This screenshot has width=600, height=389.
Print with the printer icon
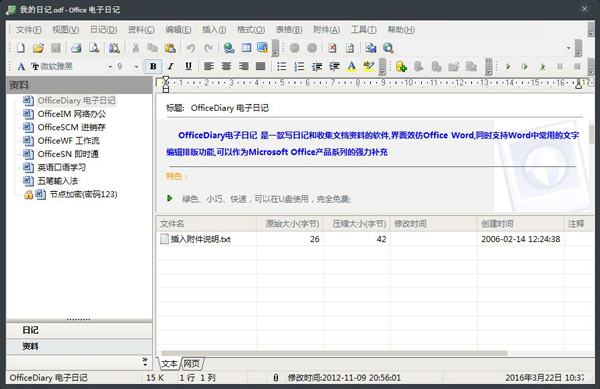point(76,48)
